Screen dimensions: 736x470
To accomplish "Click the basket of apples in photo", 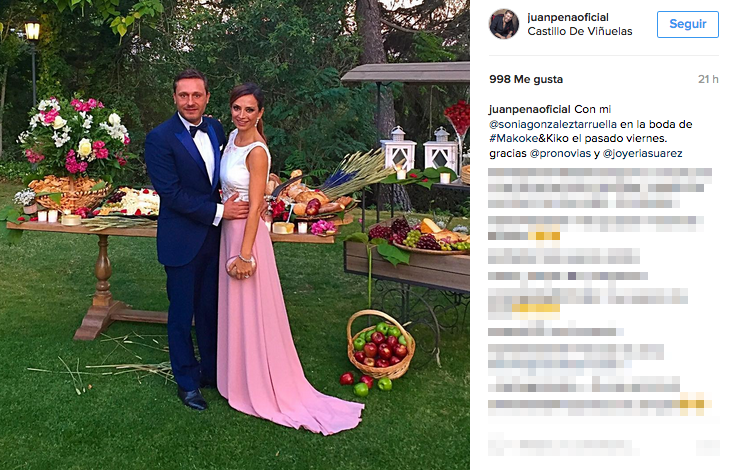I will pos(381,345).
